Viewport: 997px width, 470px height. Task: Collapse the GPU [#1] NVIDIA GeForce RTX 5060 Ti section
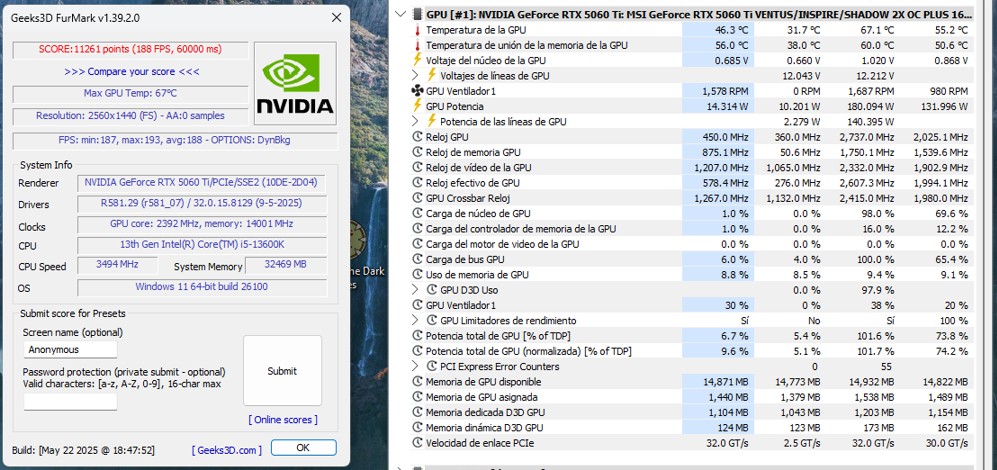[x=403, y=15]
